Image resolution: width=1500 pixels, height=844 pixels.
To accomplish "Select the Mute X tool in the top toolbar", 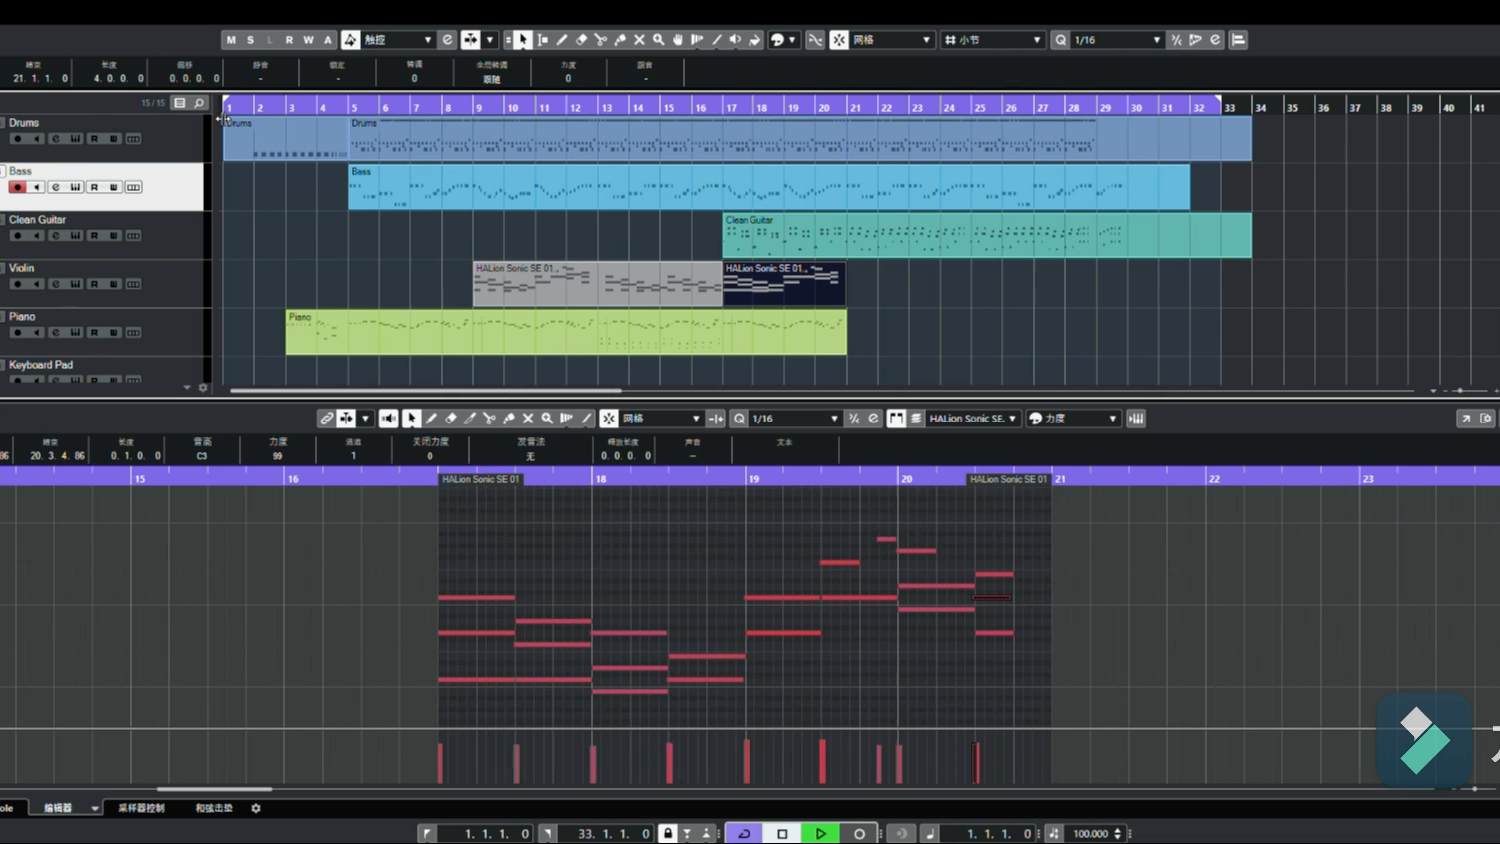I will pos(639,40).
